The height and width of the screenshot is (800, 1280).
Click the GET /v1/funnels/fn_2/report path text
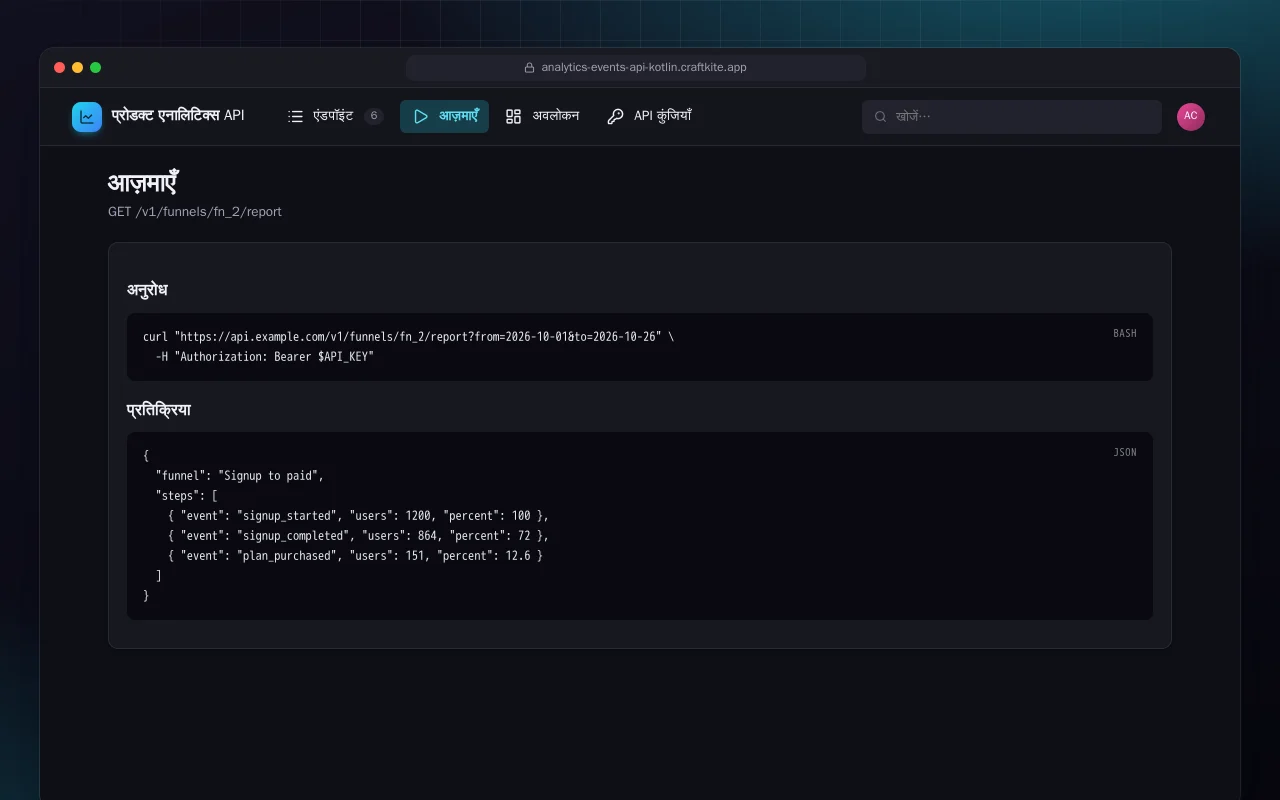pyautogui.click(x=195, y=212)
